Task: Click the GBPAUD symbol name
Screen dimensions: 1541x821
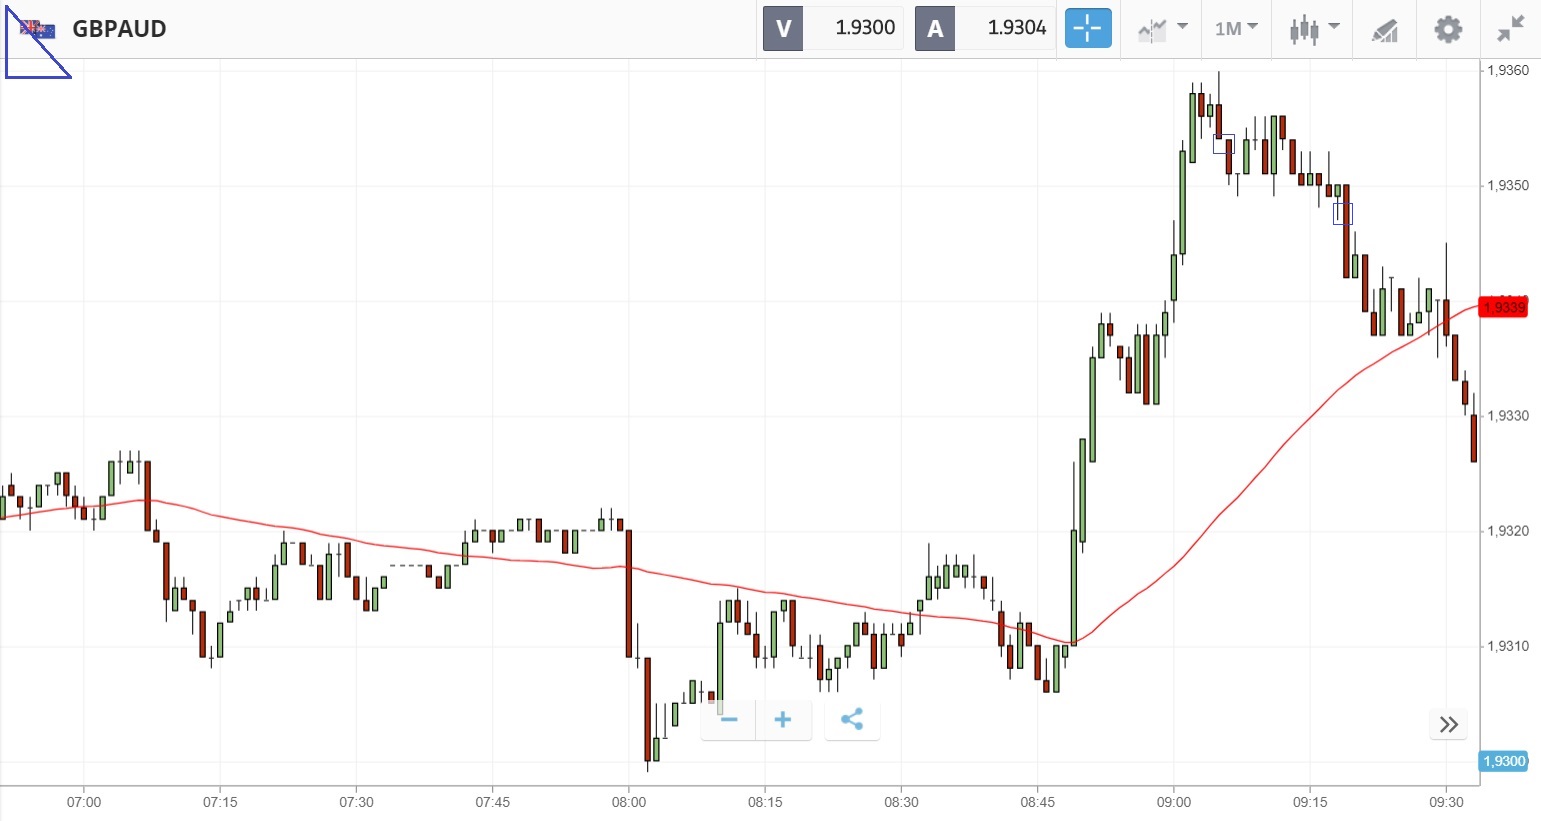Action: (119, 29)
